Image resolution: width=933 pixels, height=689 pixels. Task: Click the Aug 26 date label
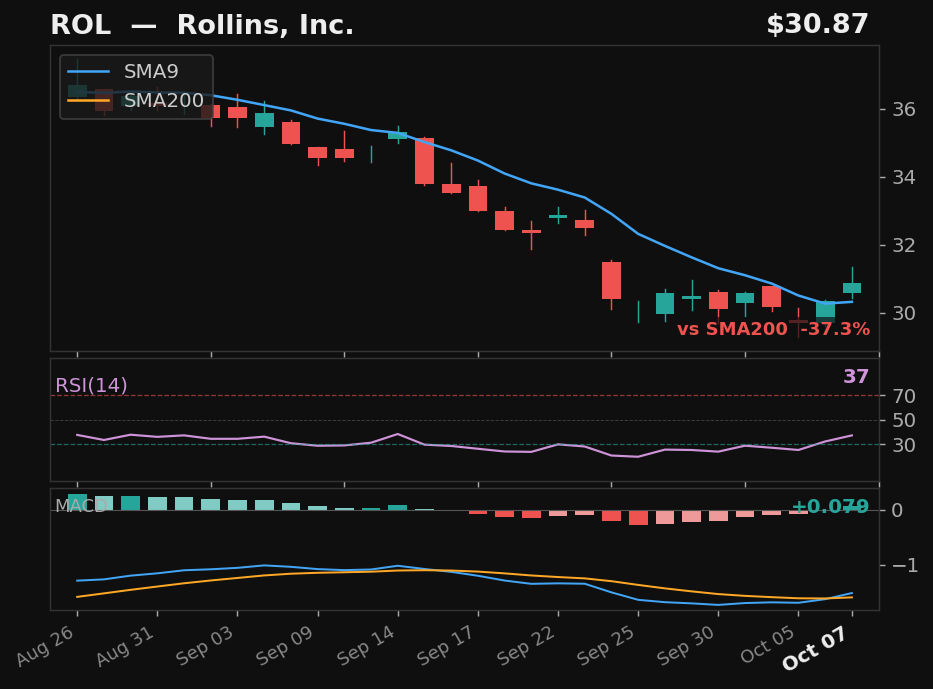click(45, 646)
